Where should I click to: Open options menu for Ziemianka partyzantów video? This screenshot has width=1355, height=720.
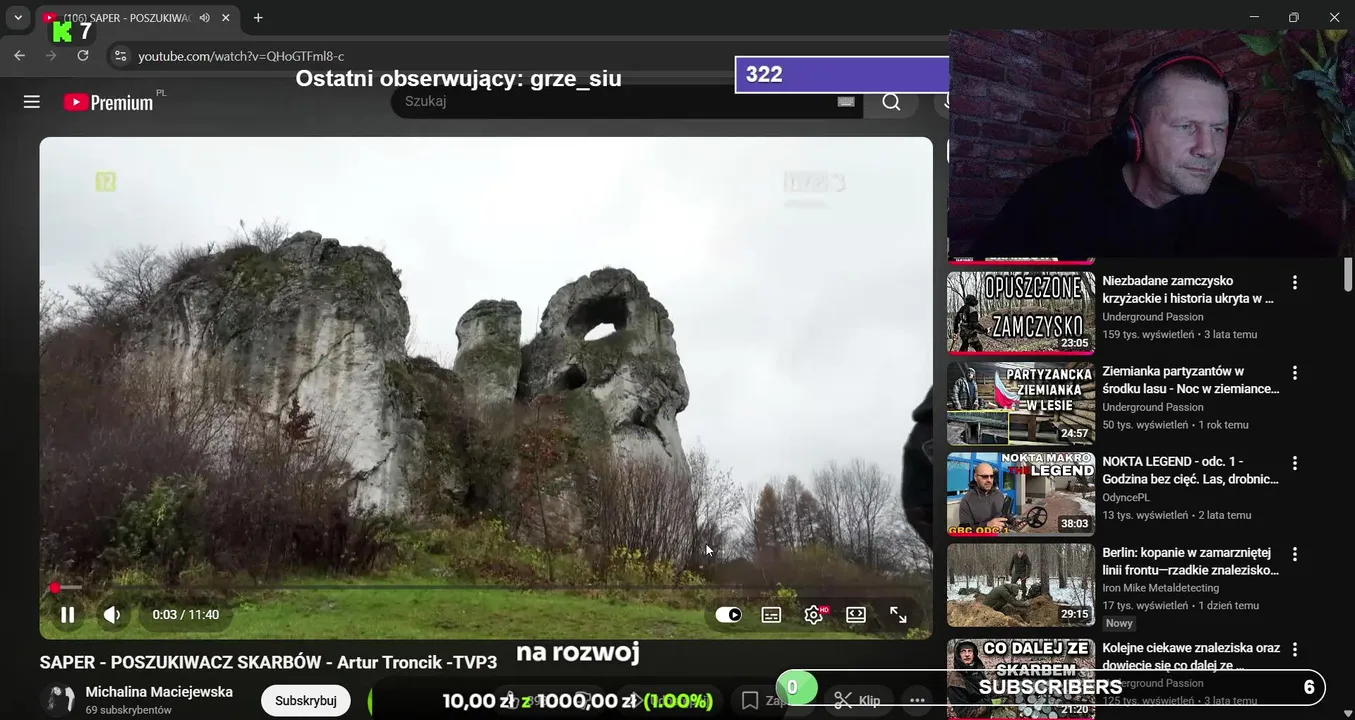(x=1295, y=373)
